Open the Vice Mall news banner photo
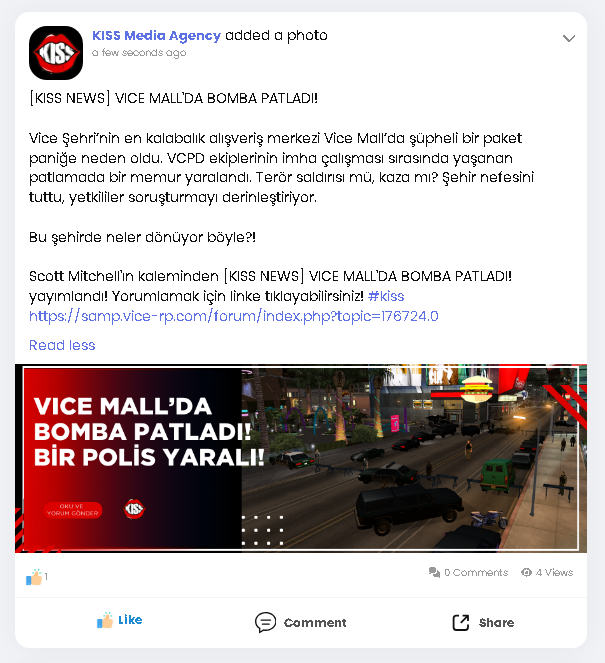Viewport: 605px width, 663px height. 301,458
